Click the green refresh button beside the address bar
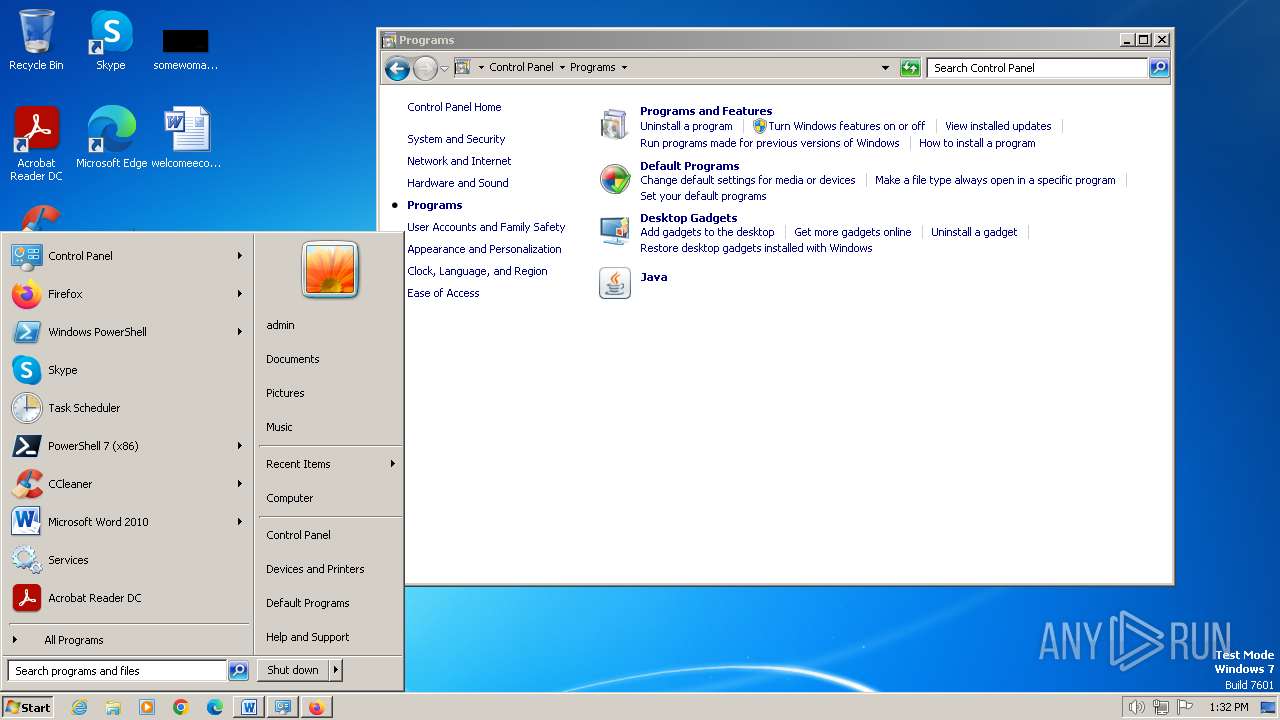The height and width of the screenshot is (720, 1280). click(x=909, y=68)
